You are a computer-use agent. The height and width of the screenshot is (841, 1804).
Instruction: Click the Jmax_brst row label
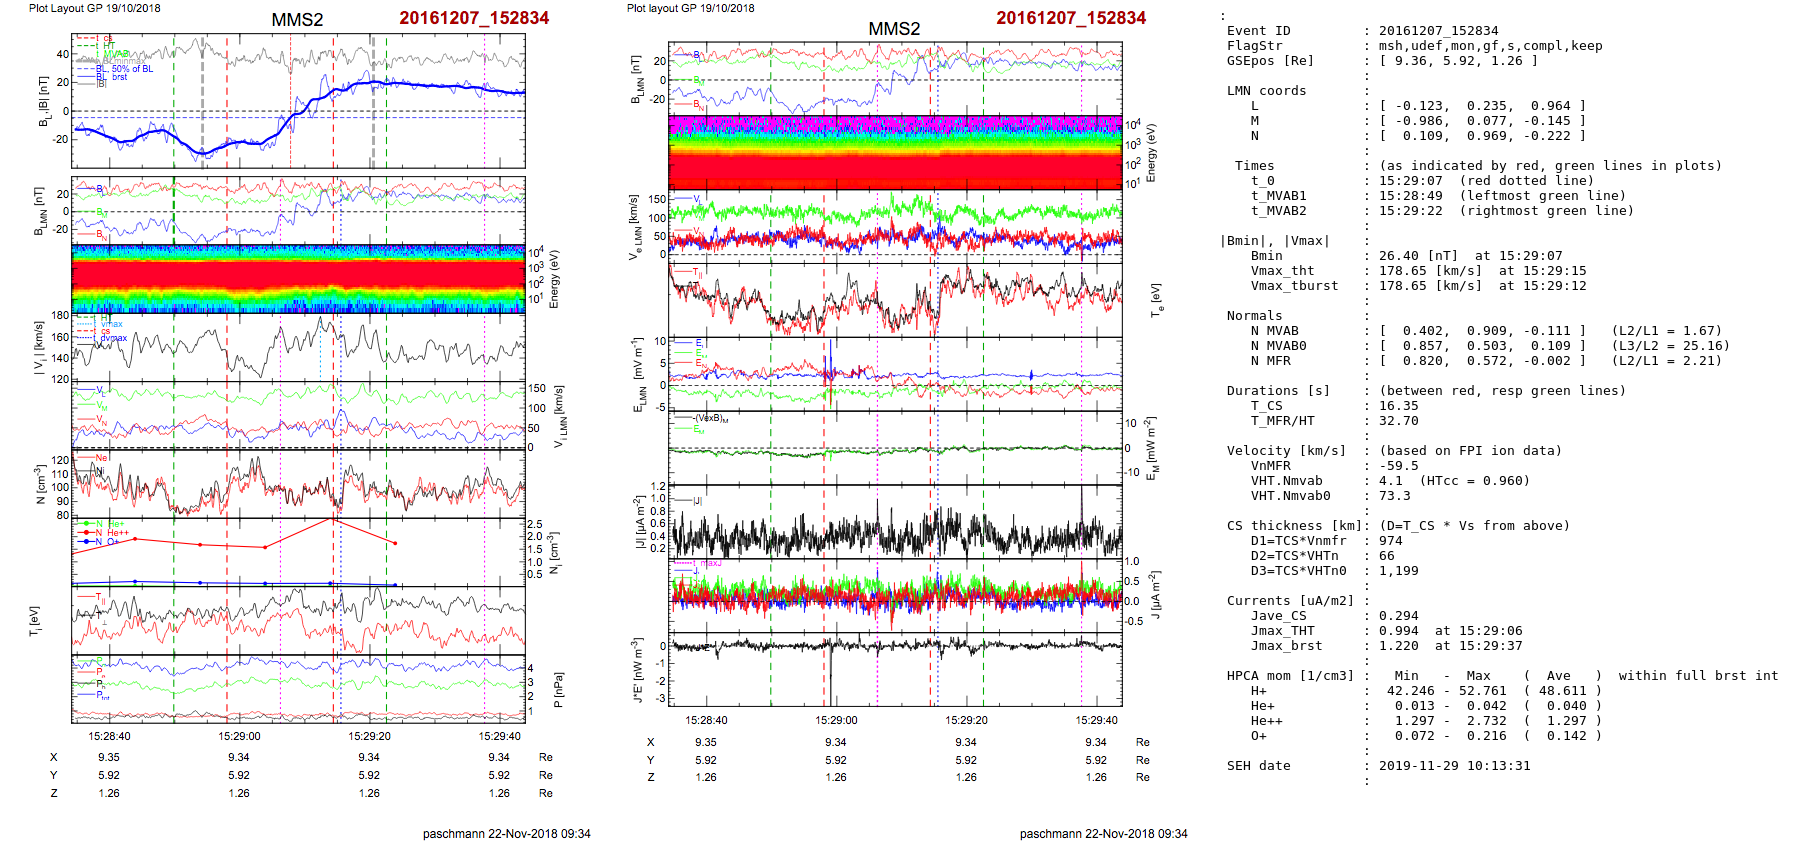click(1286, 646)
